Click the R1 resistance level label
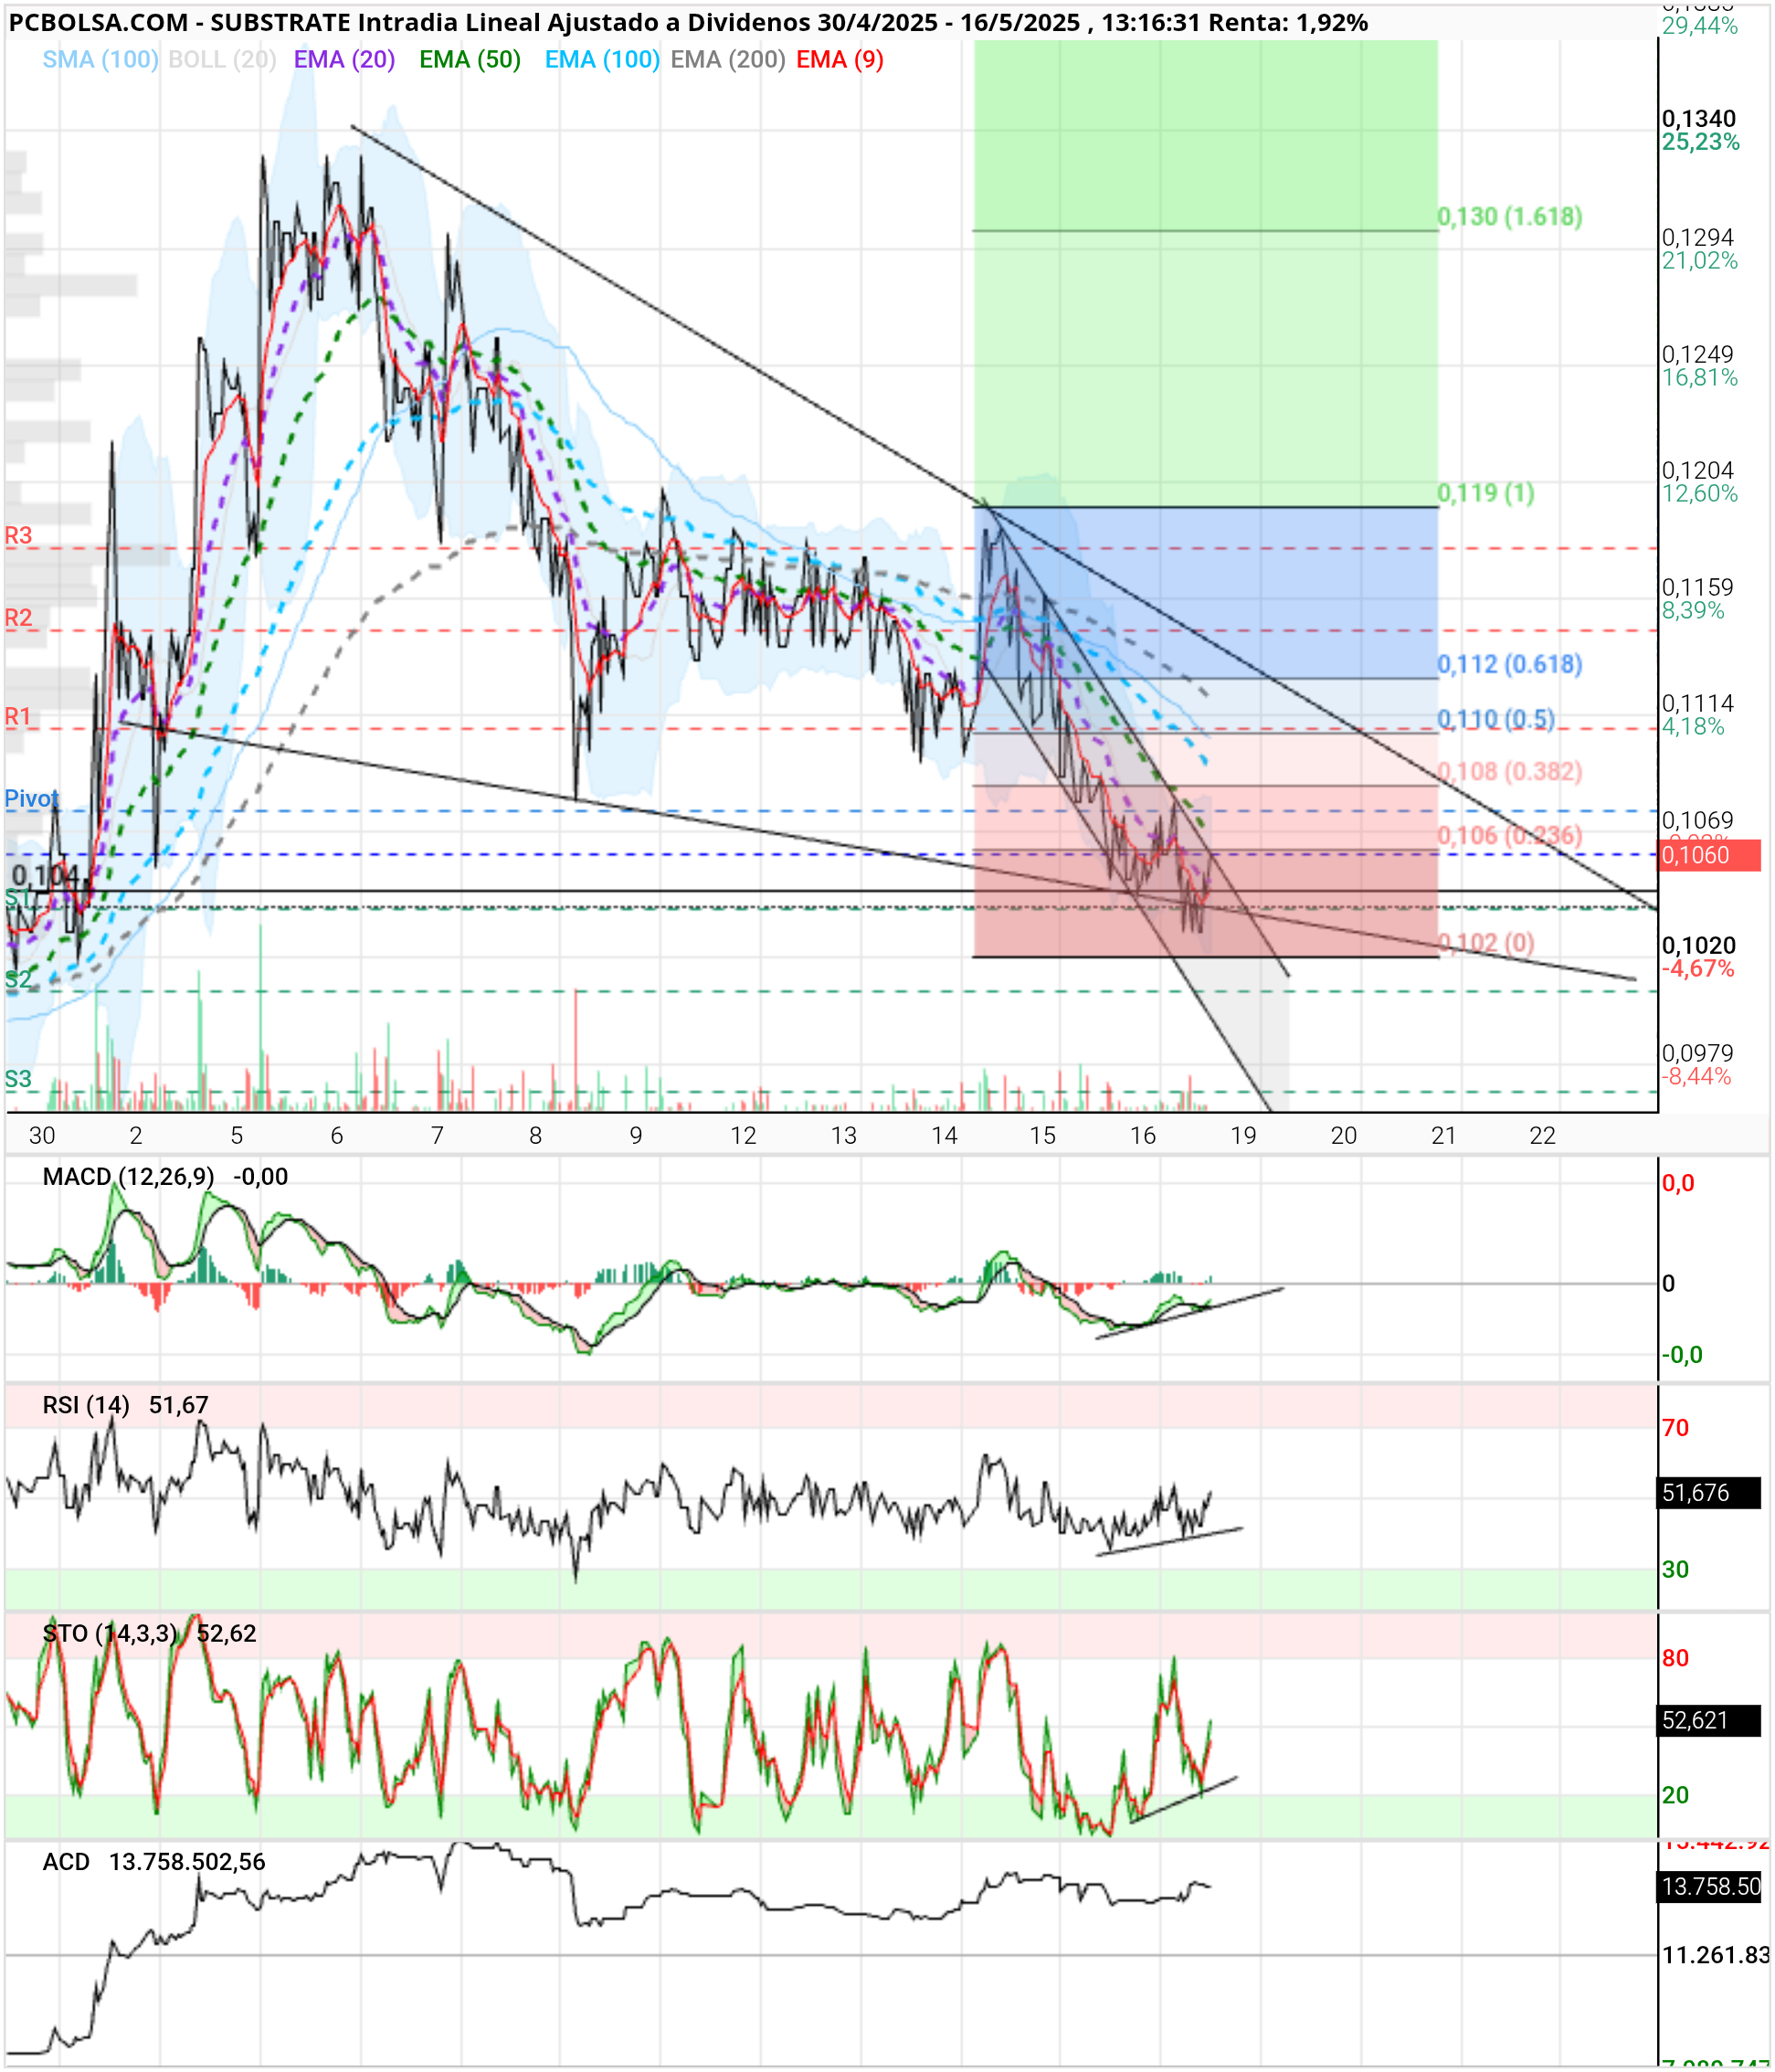 tap(18, 716)
